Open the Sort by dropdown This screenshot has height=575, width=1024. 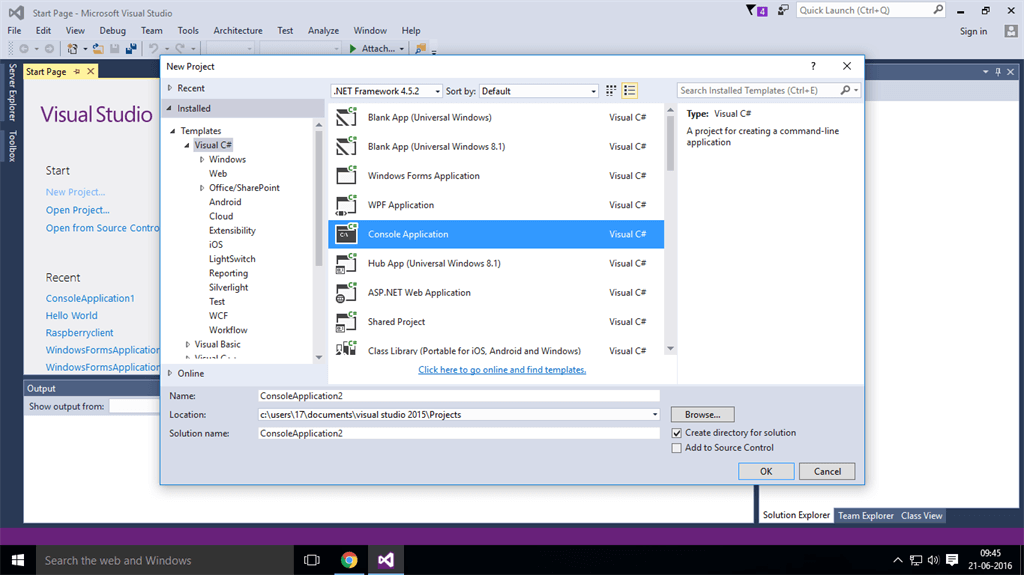pyautogui.click(x=537, y=91)
